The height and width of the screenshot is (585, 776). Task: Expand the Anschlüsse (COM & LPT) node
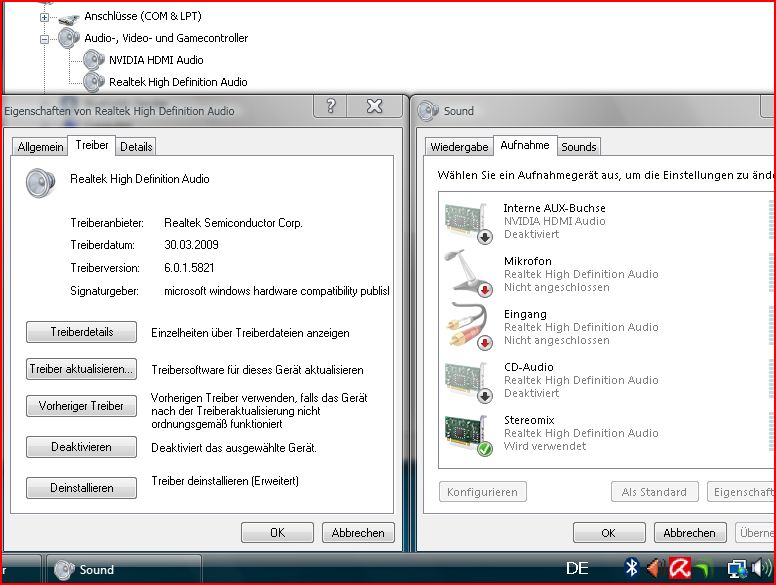click(x=45, y=17)
